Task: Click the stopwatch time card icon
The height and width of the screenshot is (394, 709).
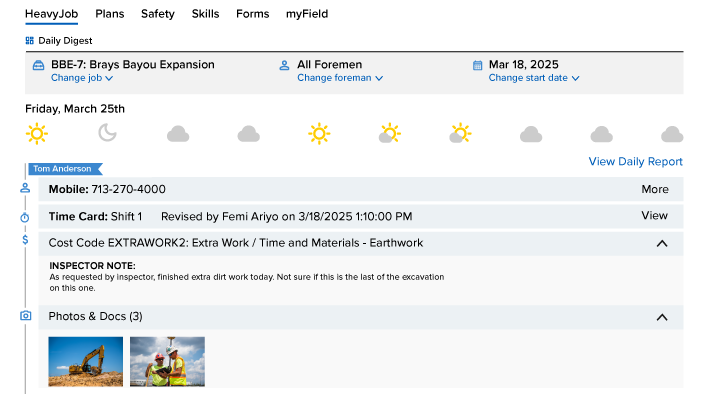Action: point(25,218)
